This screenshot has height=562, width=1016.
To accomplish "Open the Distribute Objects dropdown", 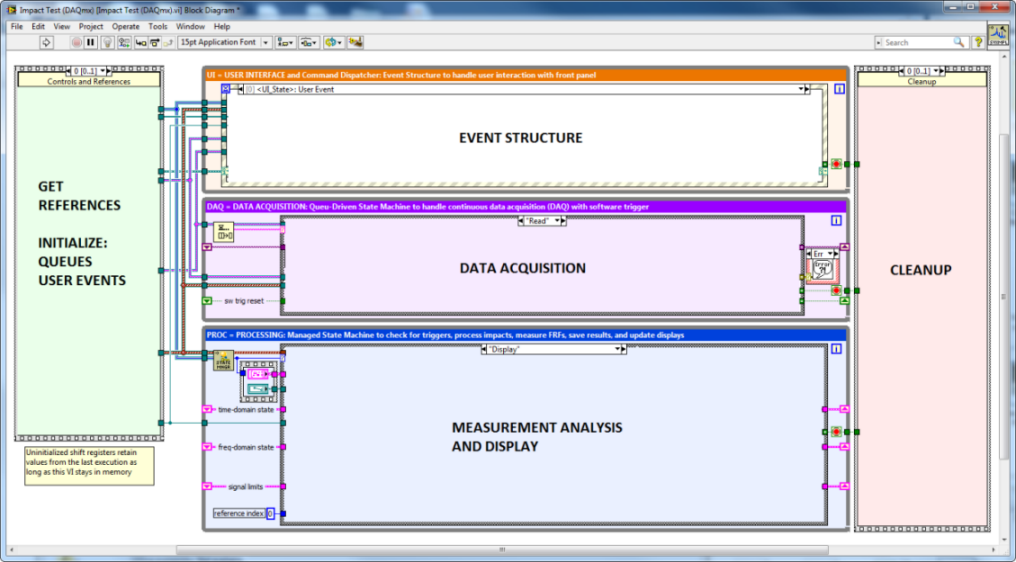I will tap(308, 42).
